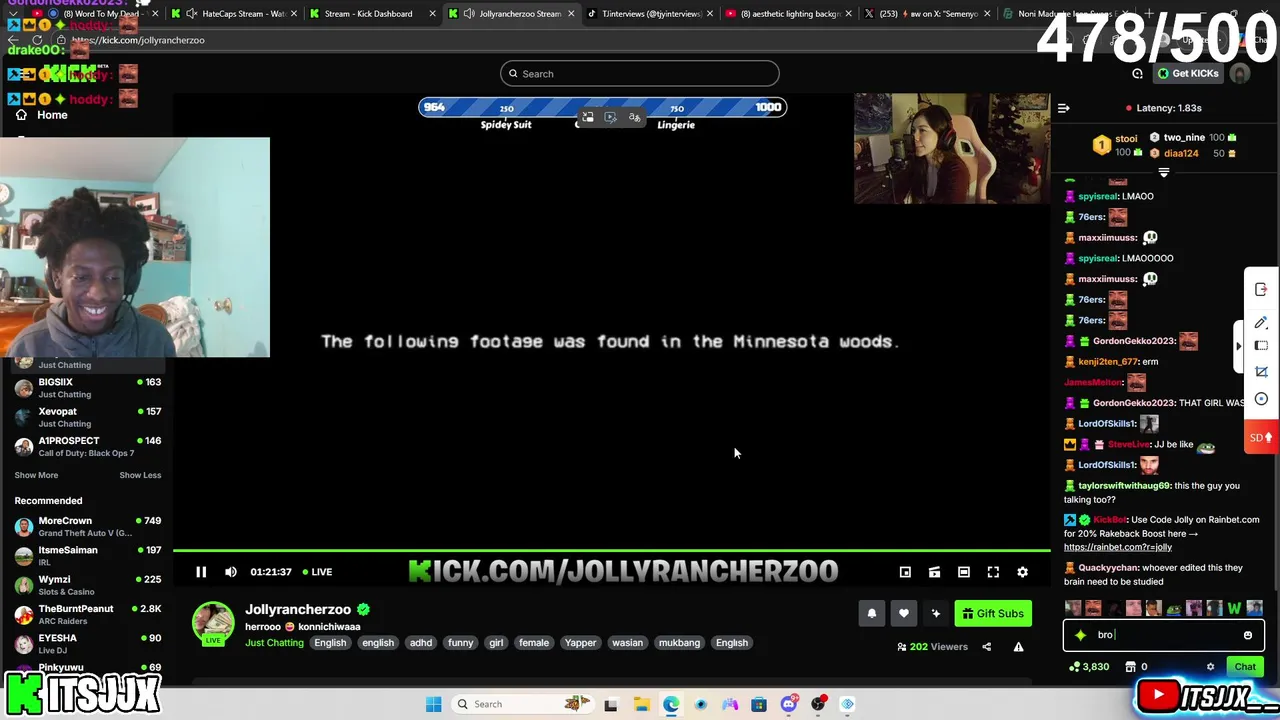Open MoreCrown recommended channel
This screenshot has width=1280, height=720.
[x=88, y=526]
